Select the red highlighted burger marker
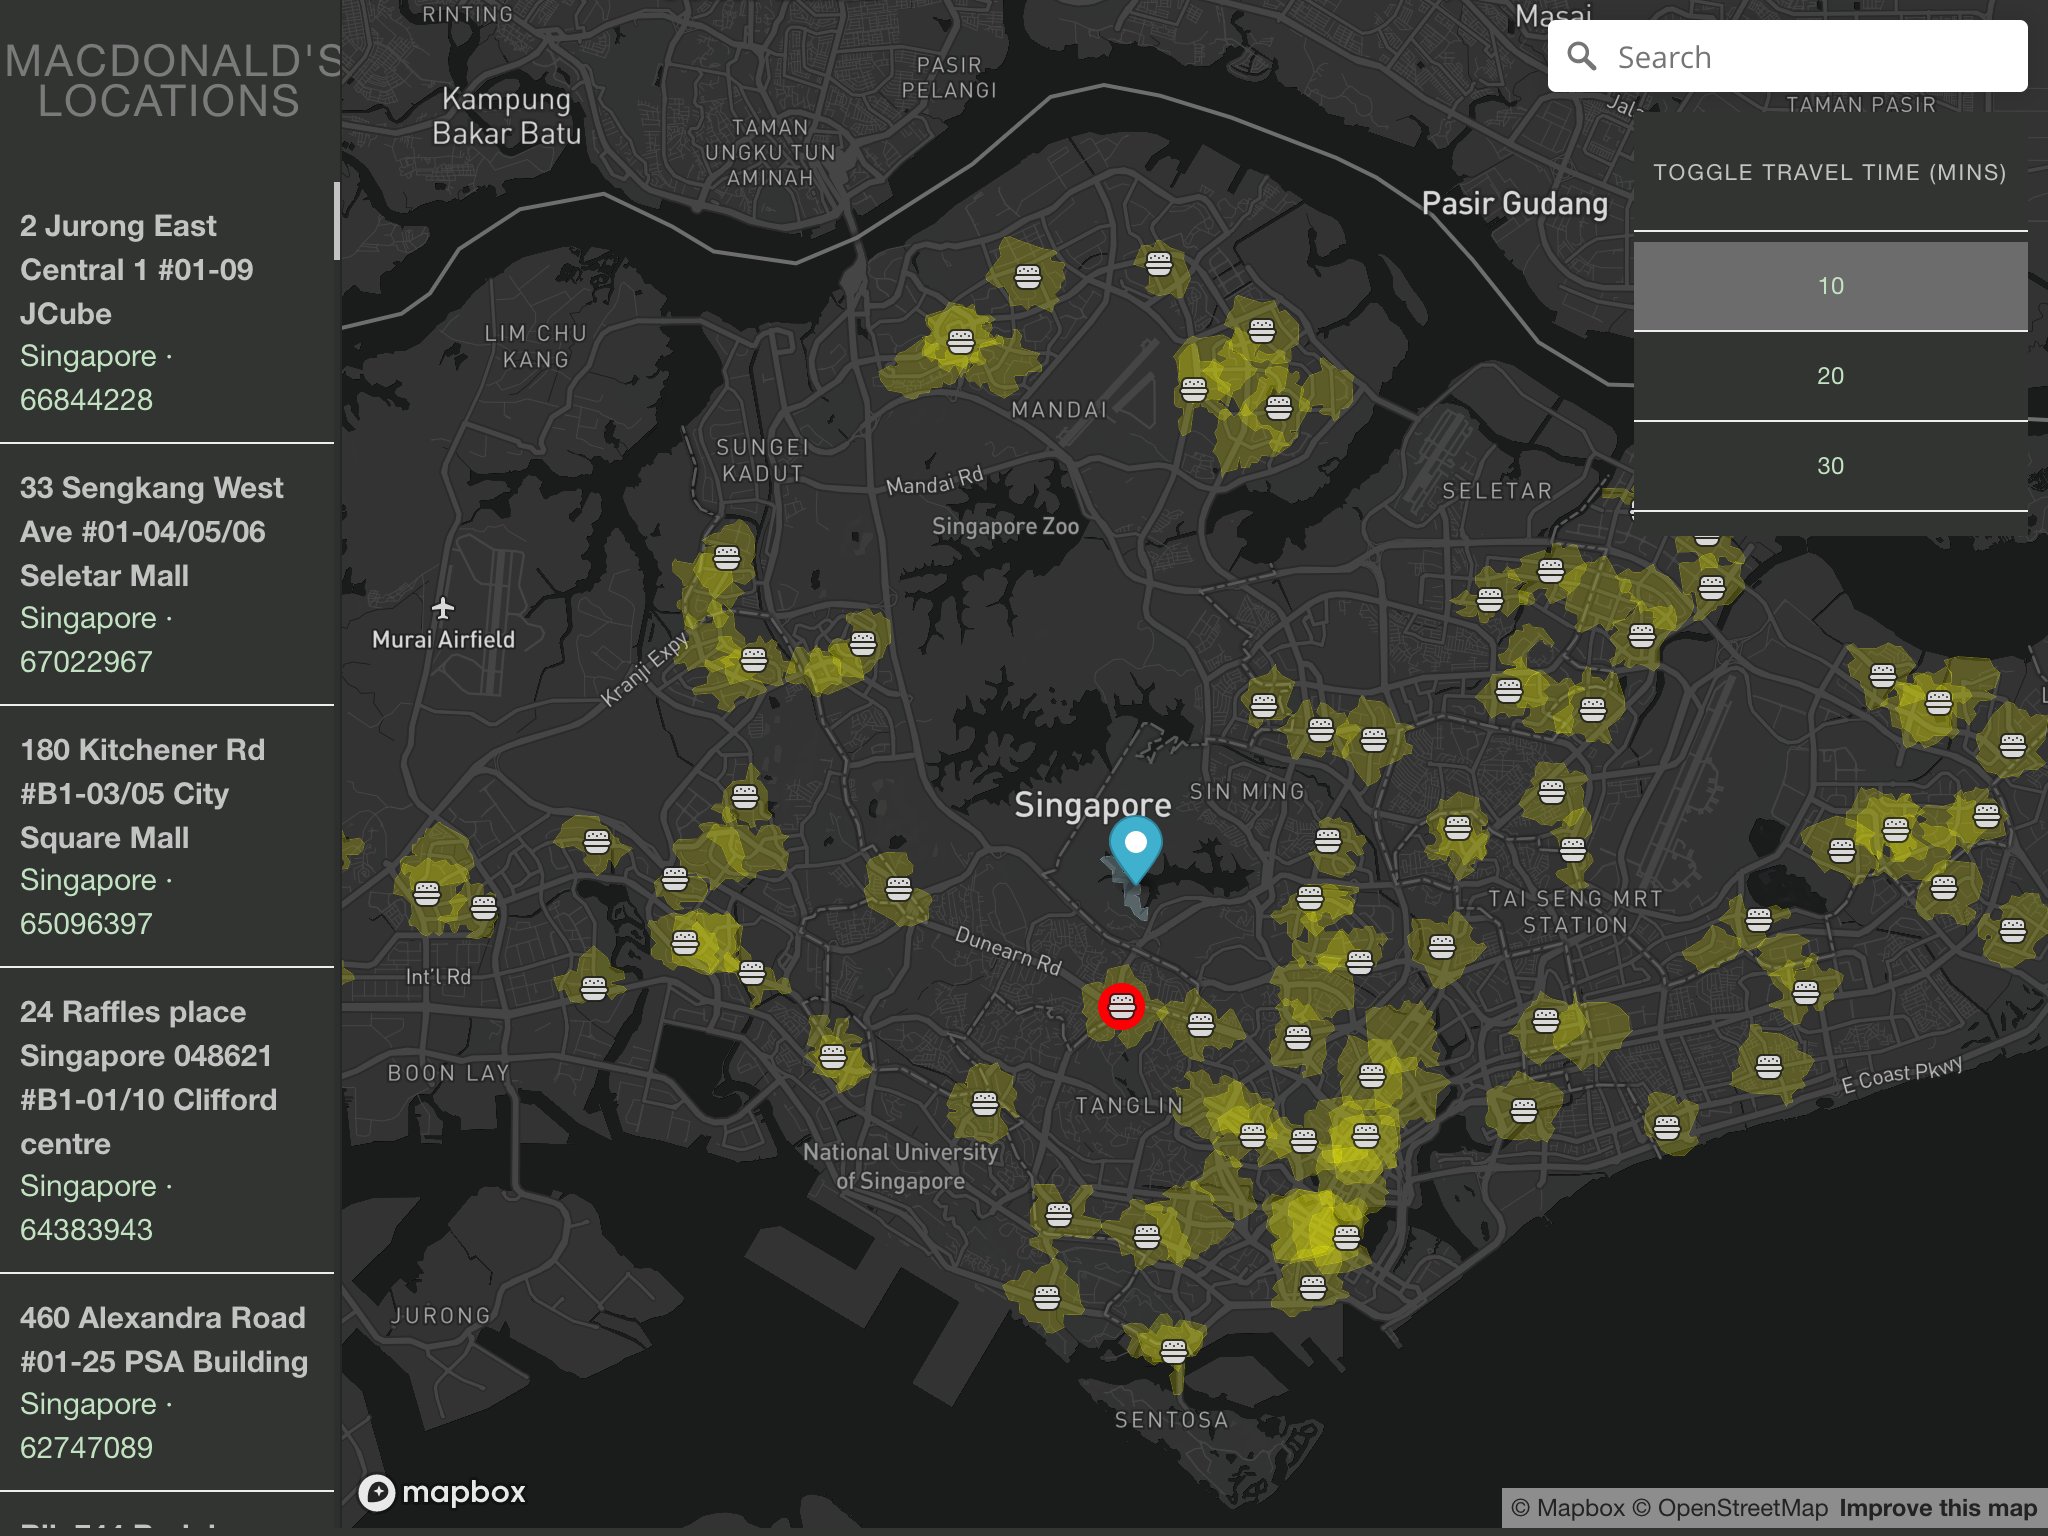This screenshot has height=1536, width=2048. pyautogui.click(x=1122, y=1009)
